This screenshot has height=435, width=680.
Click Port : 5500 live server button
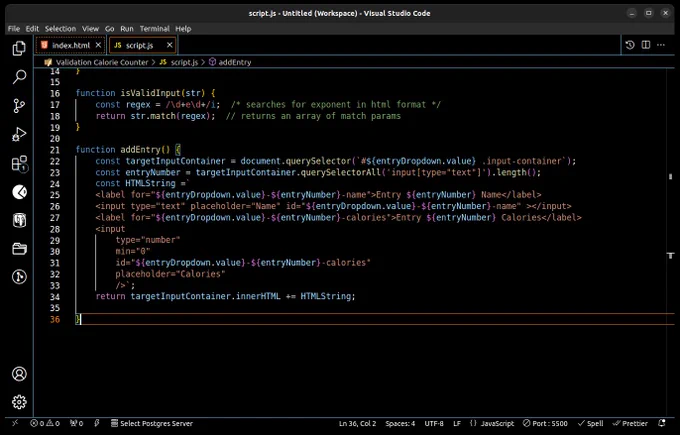545,423
